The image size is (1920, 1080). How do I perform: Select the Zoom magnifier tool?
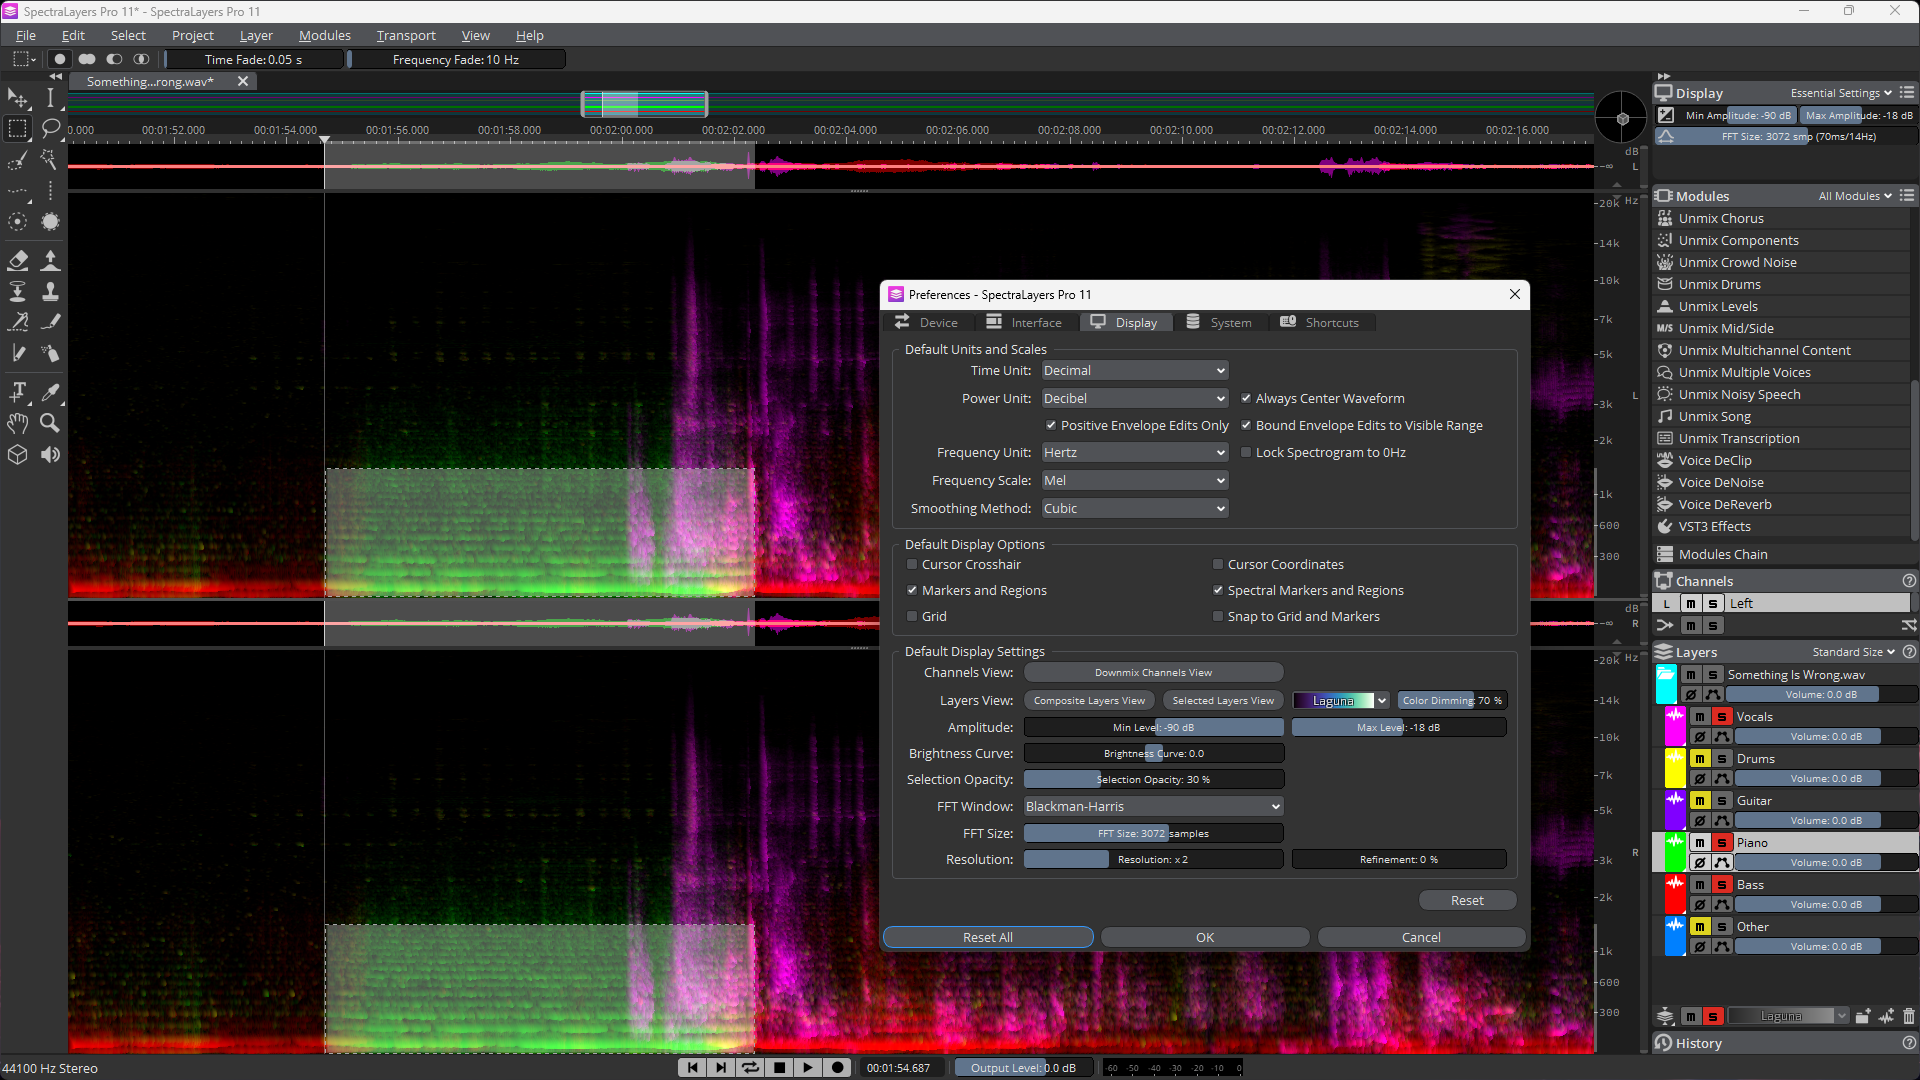click(50, 423)
